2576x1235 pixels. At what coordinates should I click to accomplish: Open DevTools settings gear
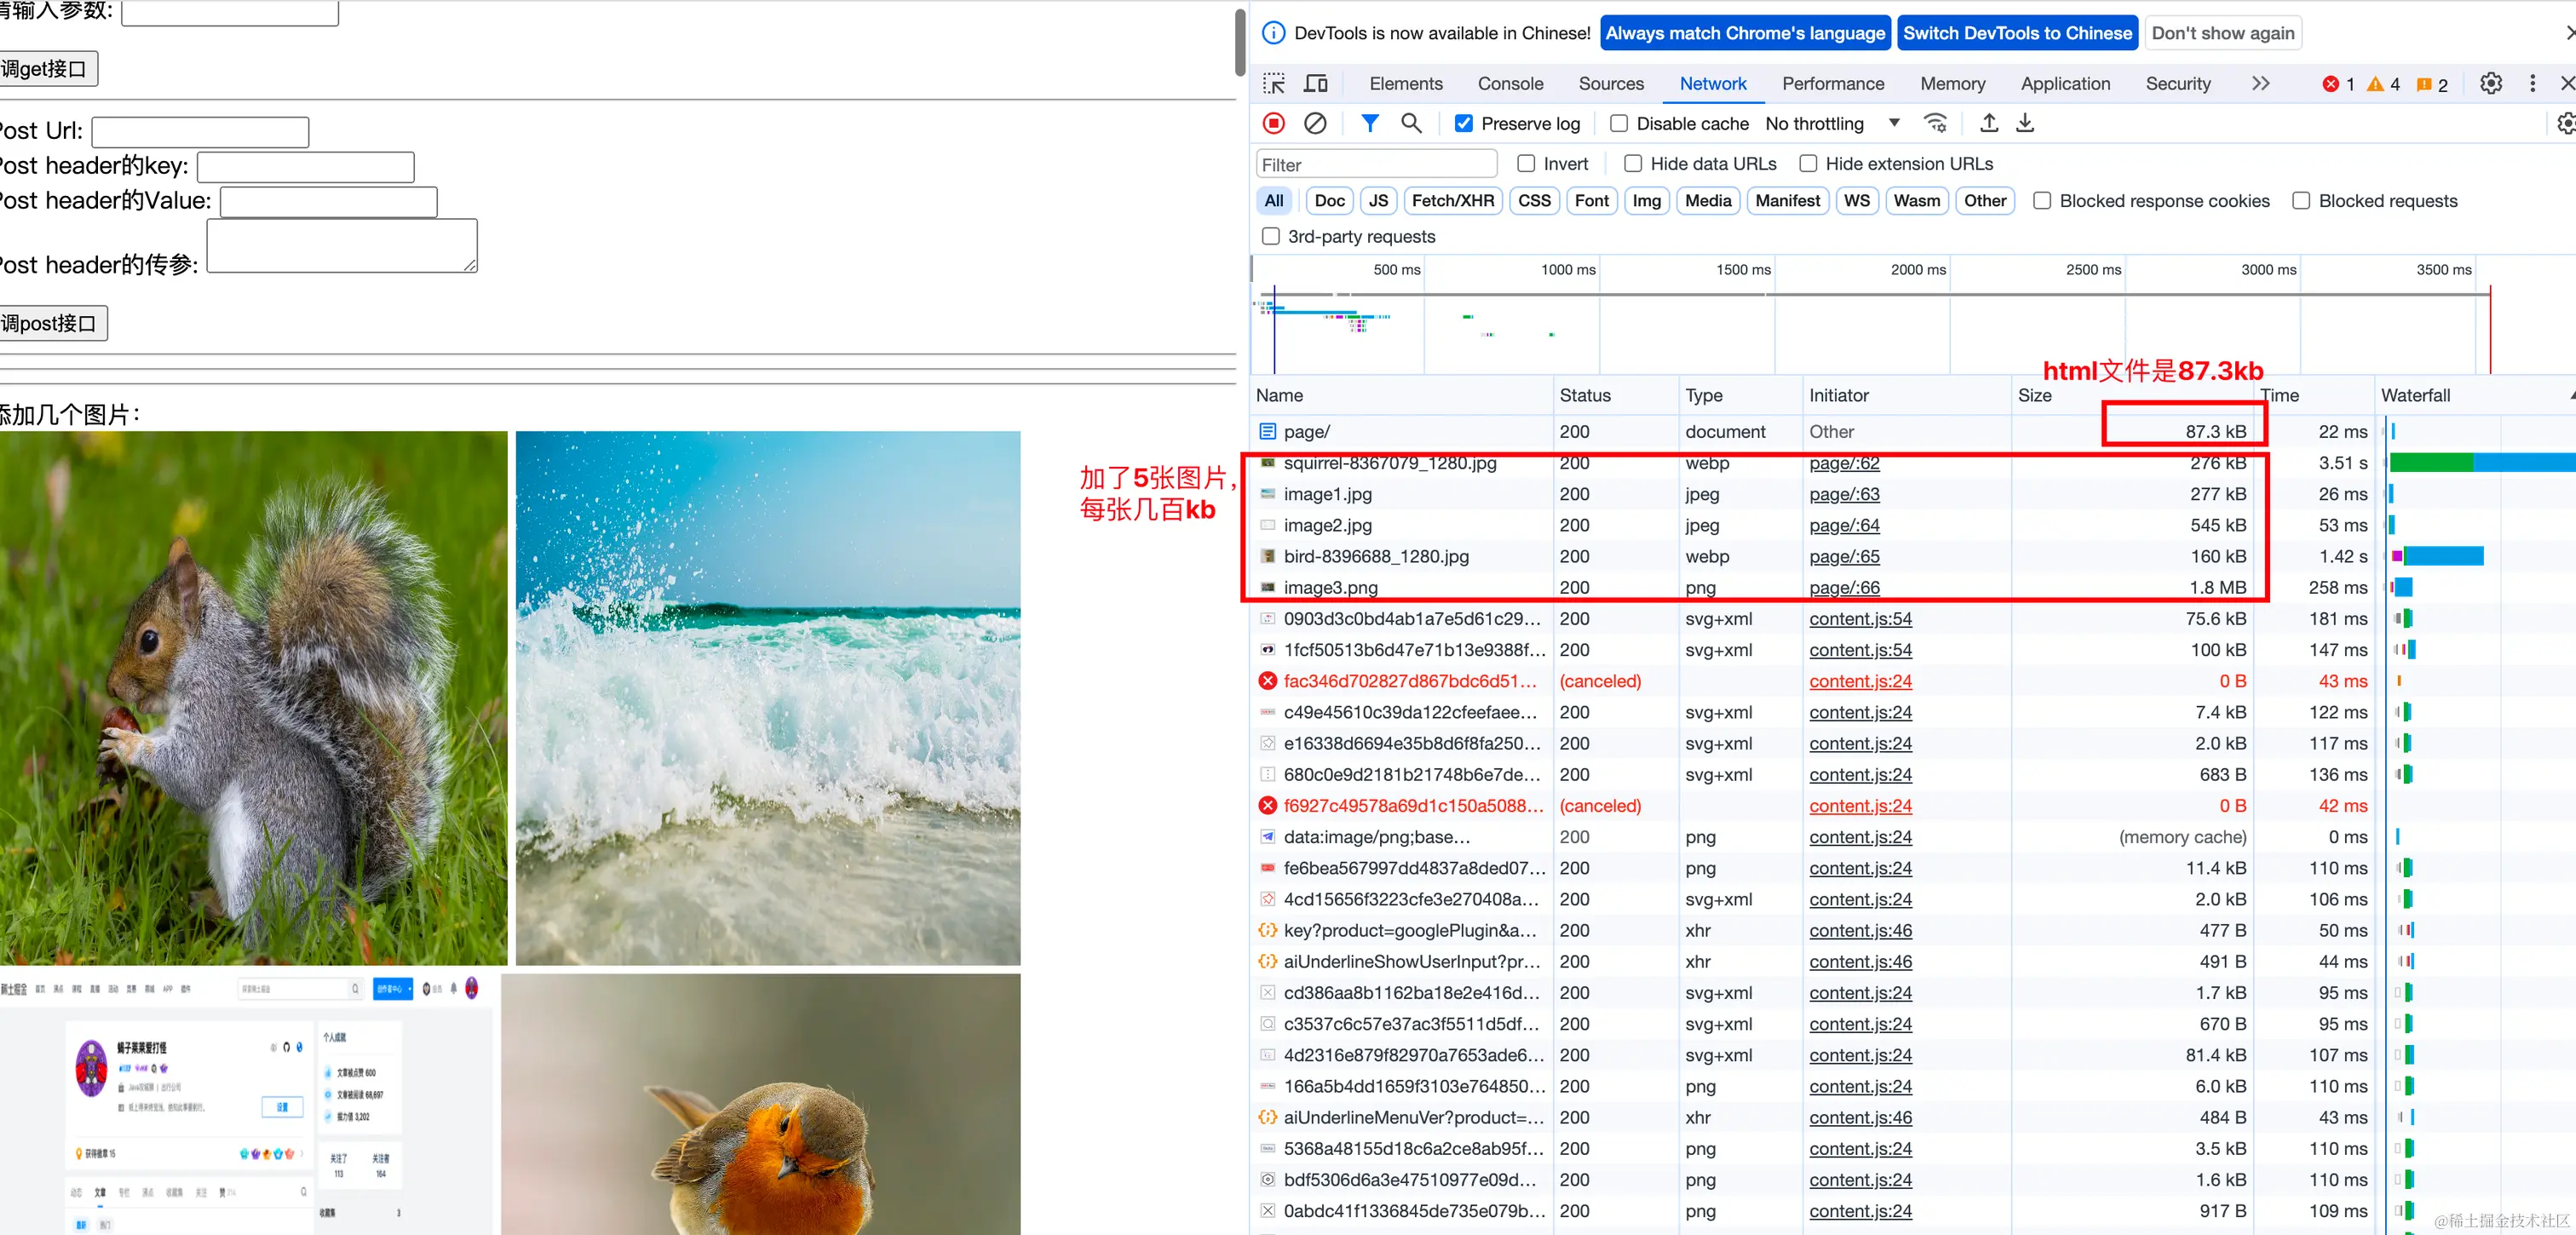pyautogui.click(x=2491, y=84)
